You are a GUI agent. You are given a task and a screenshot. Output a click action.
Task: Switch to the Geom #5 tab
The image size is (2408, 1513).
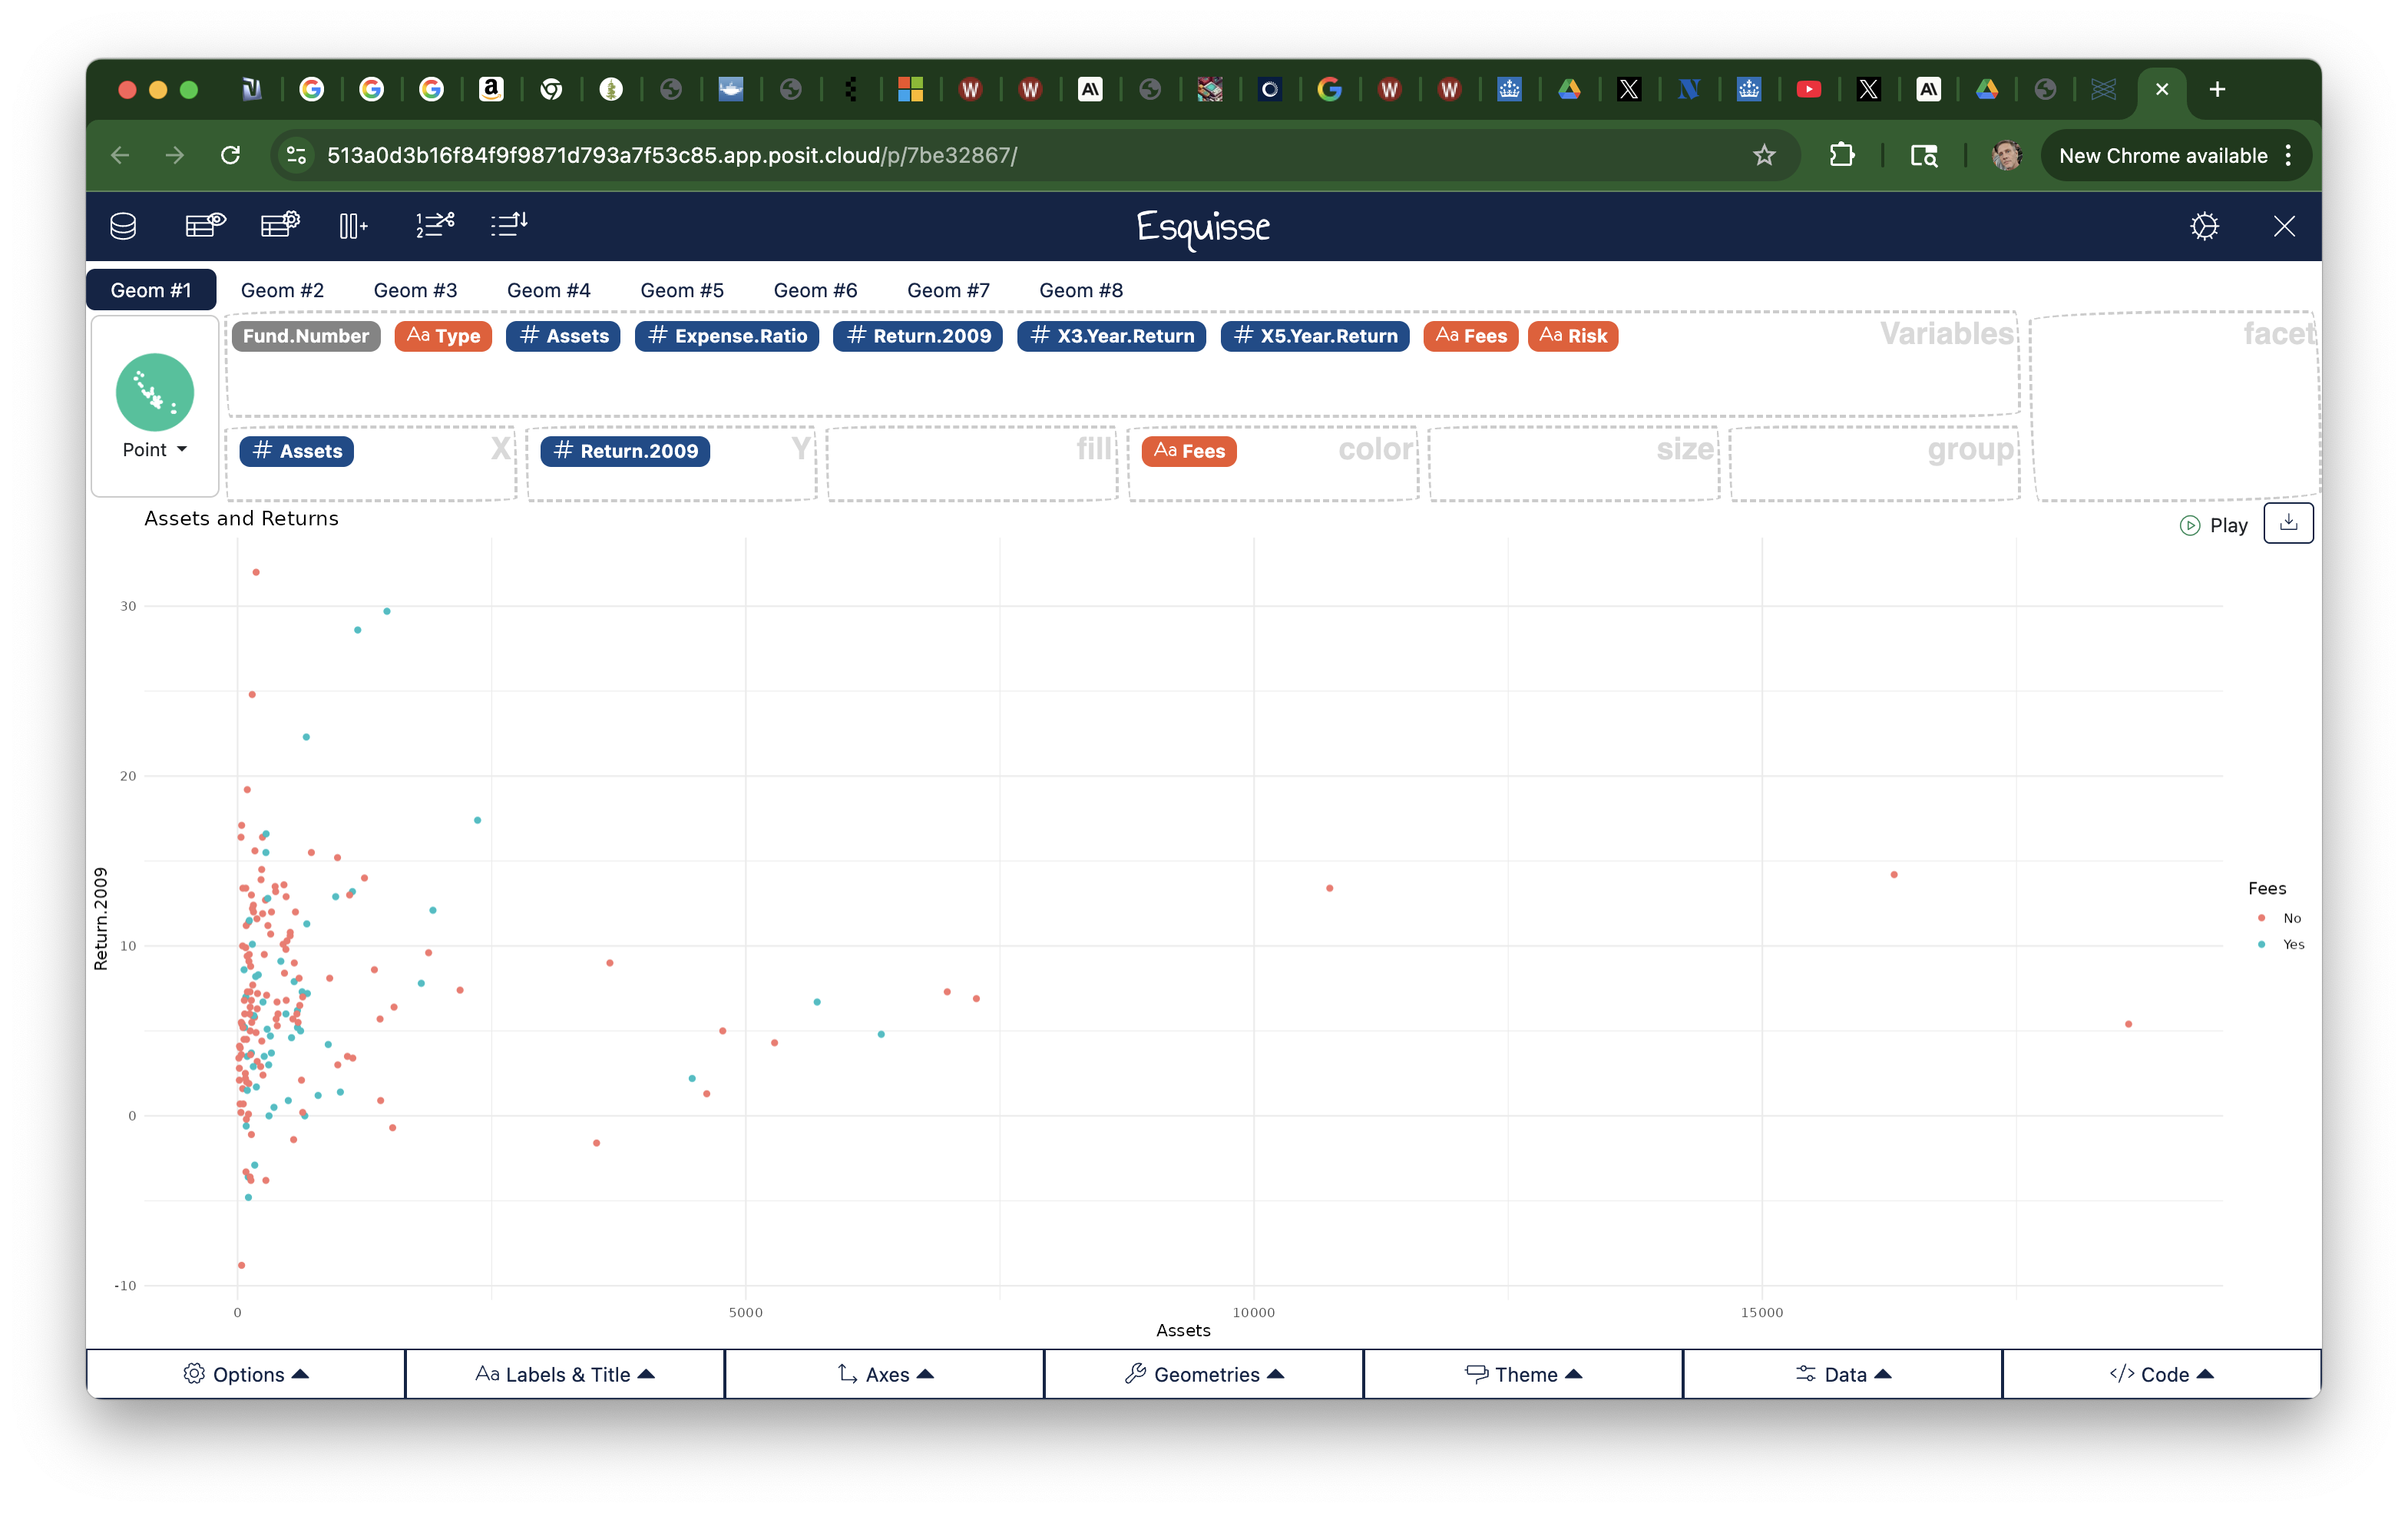pos(682,290)
